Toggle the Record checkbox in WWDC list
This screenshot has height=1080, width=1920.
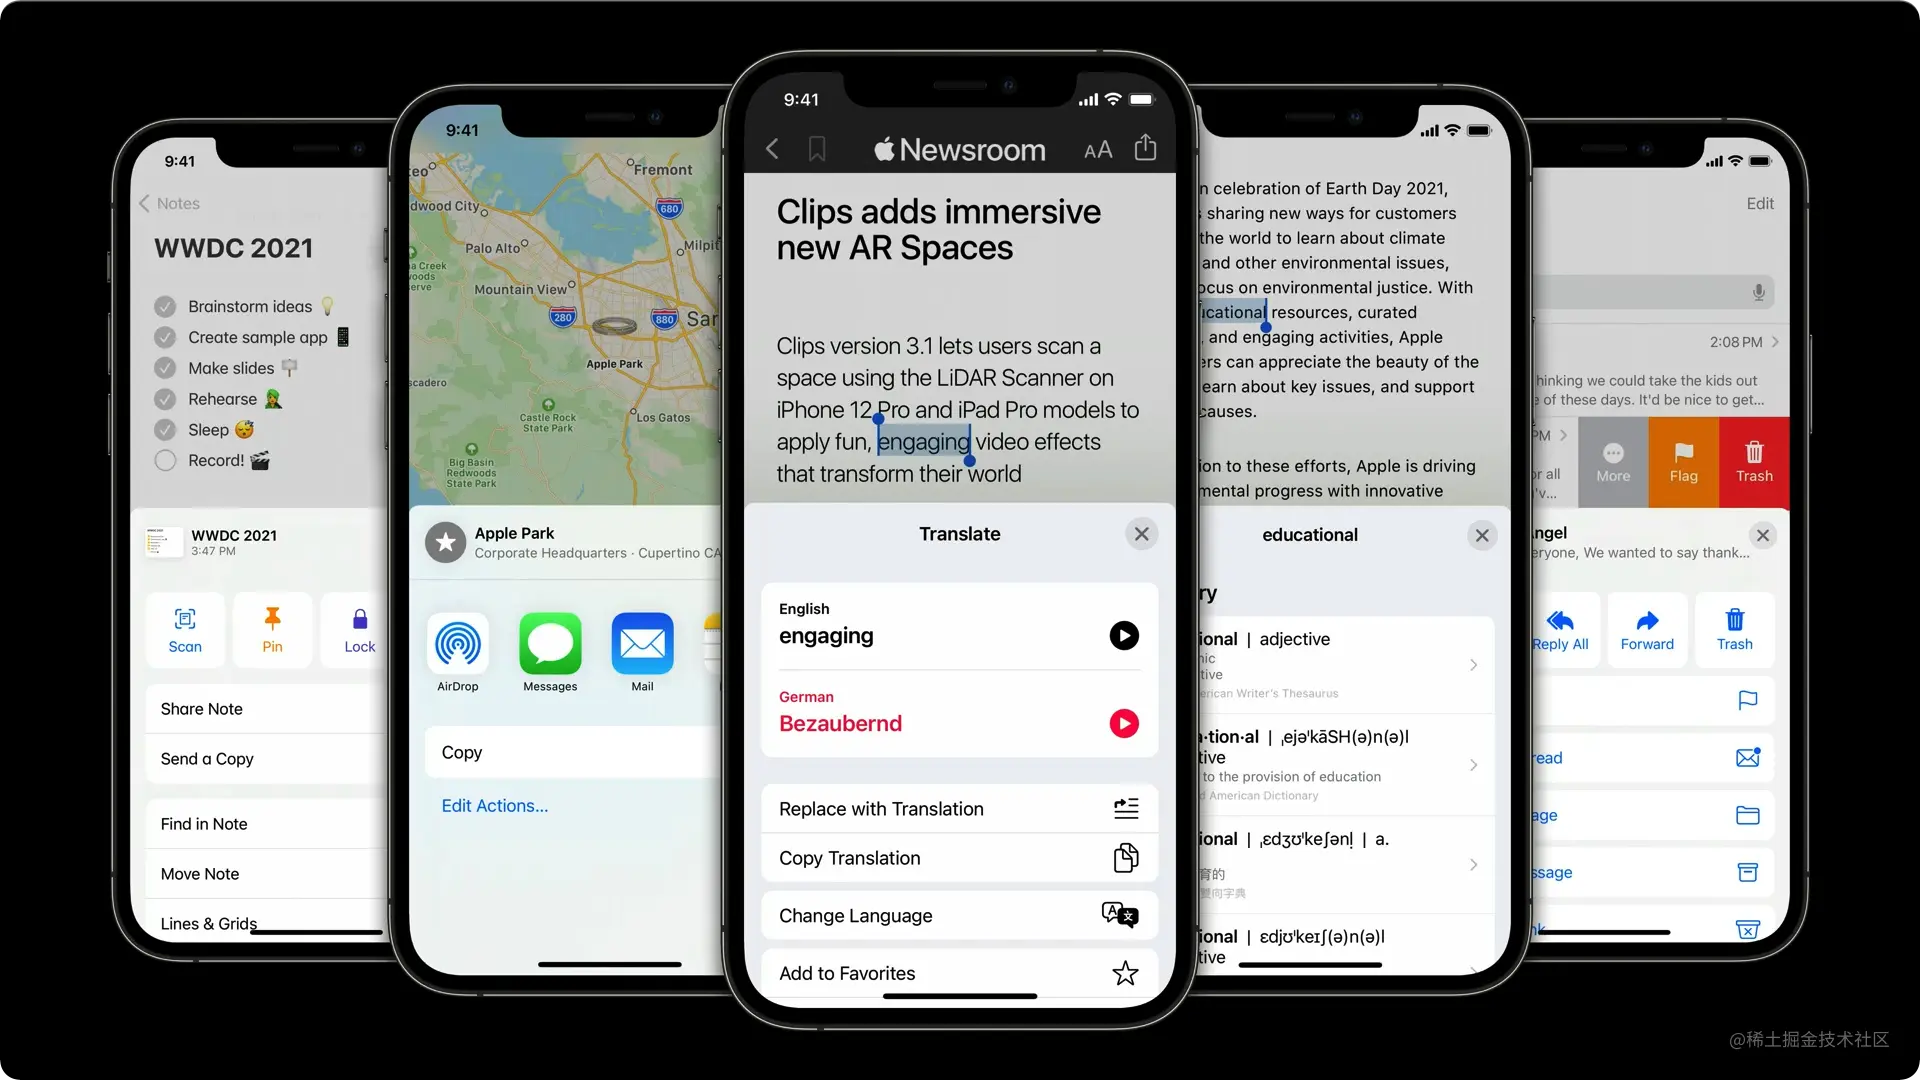tap(166, 460)
